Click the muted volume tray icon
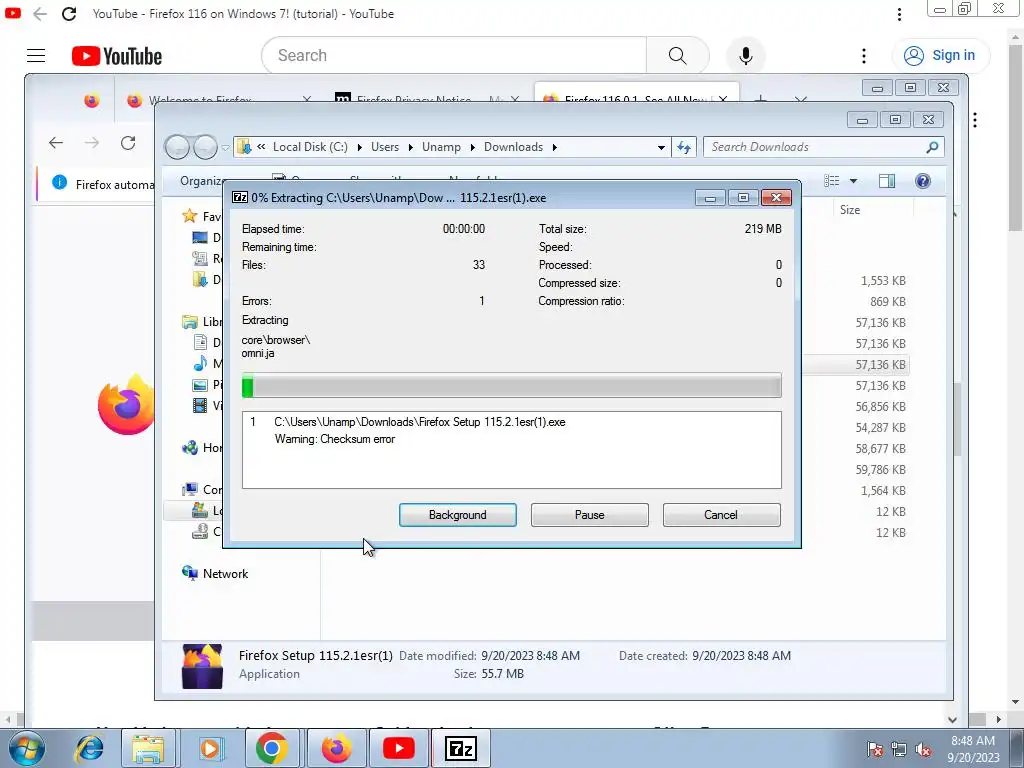Screen dimensions: 1024x768 click(923, 750)
